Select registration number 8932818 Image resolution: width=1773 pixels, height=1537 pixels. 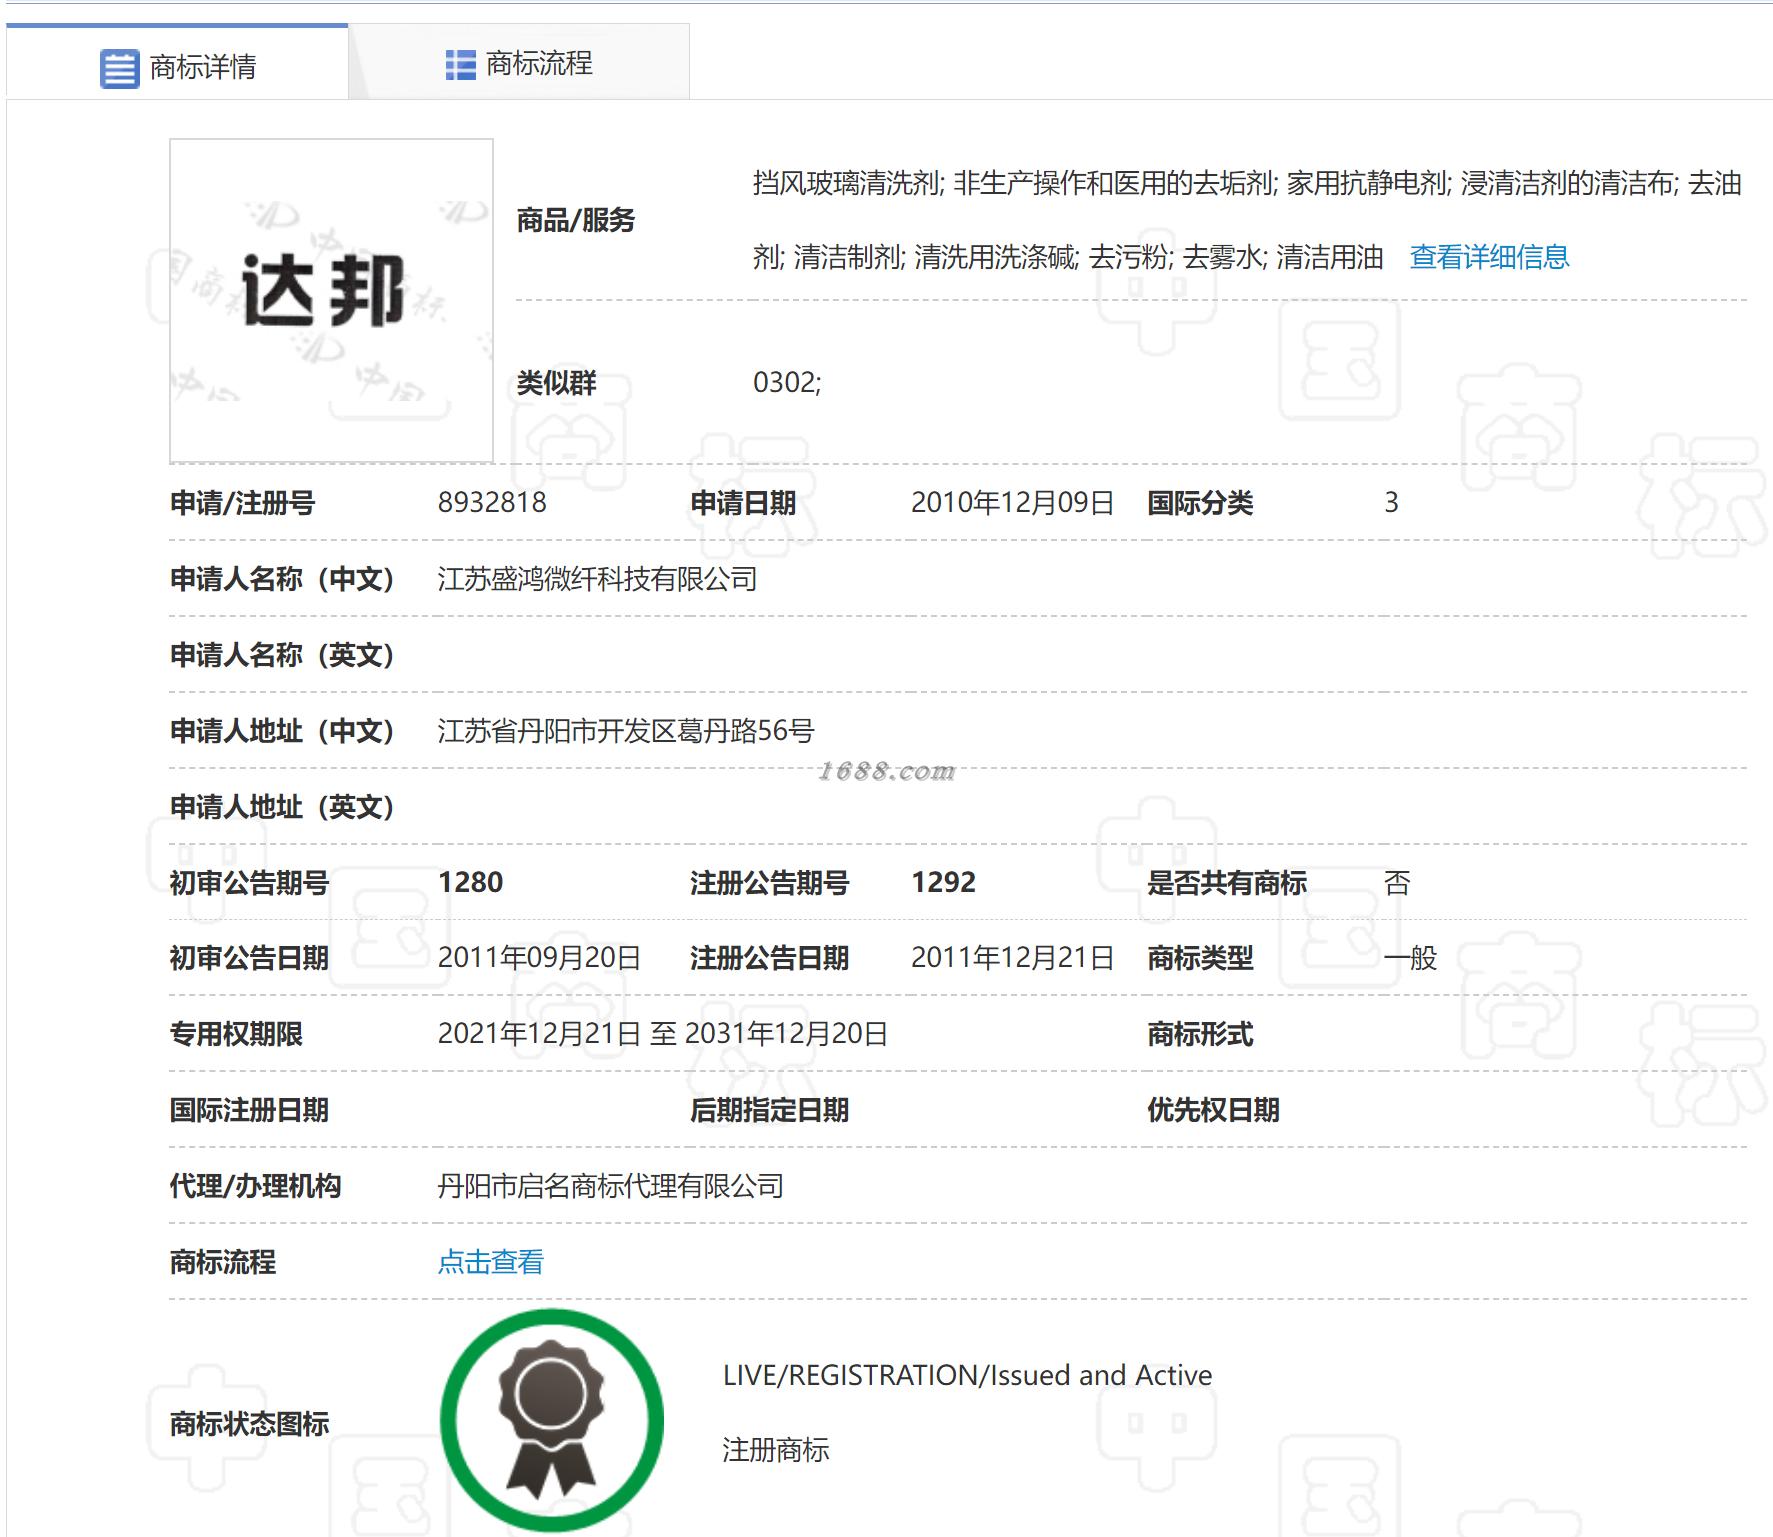[x=492, y=502]
